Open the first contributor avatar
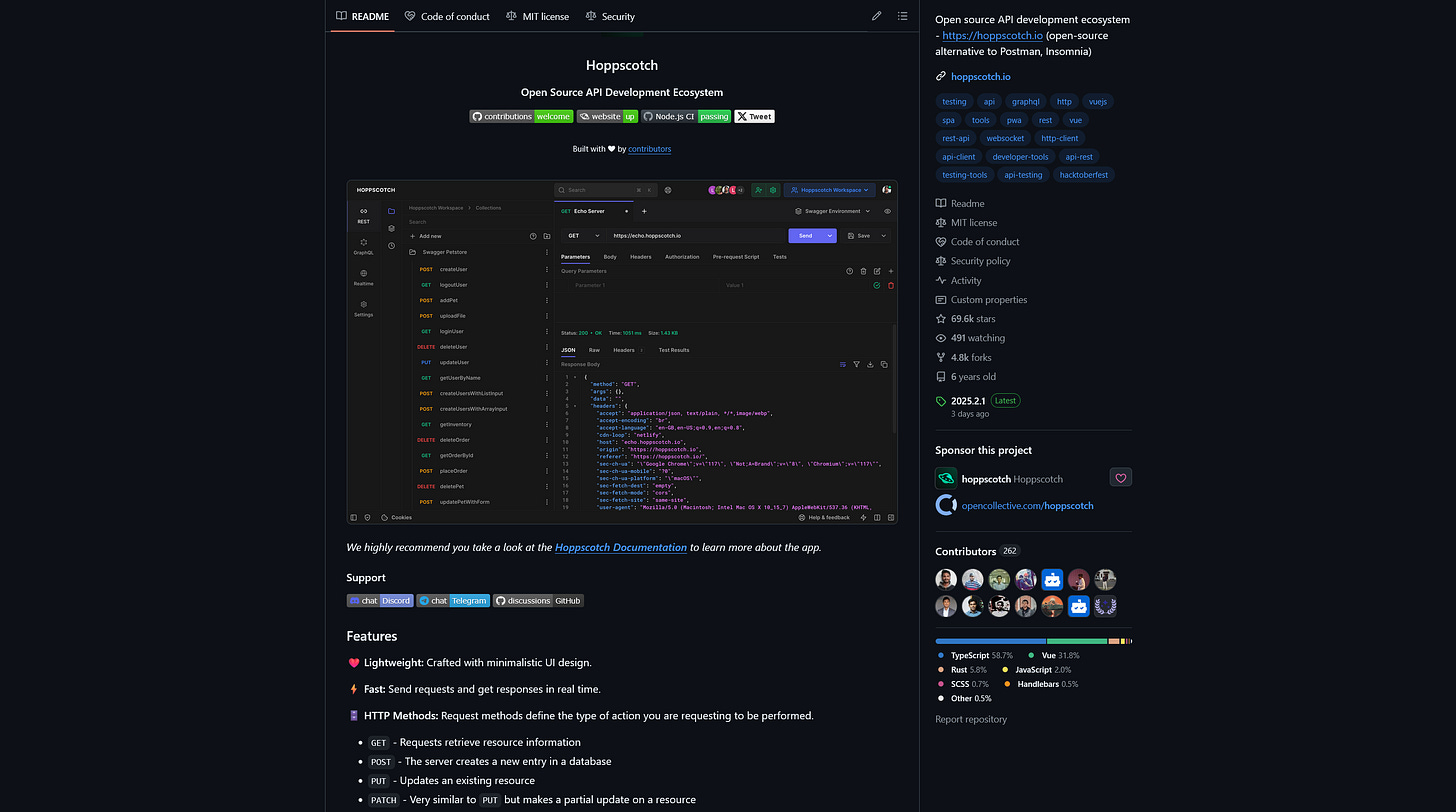This screenshot has width=1456, height=812. 946,580
